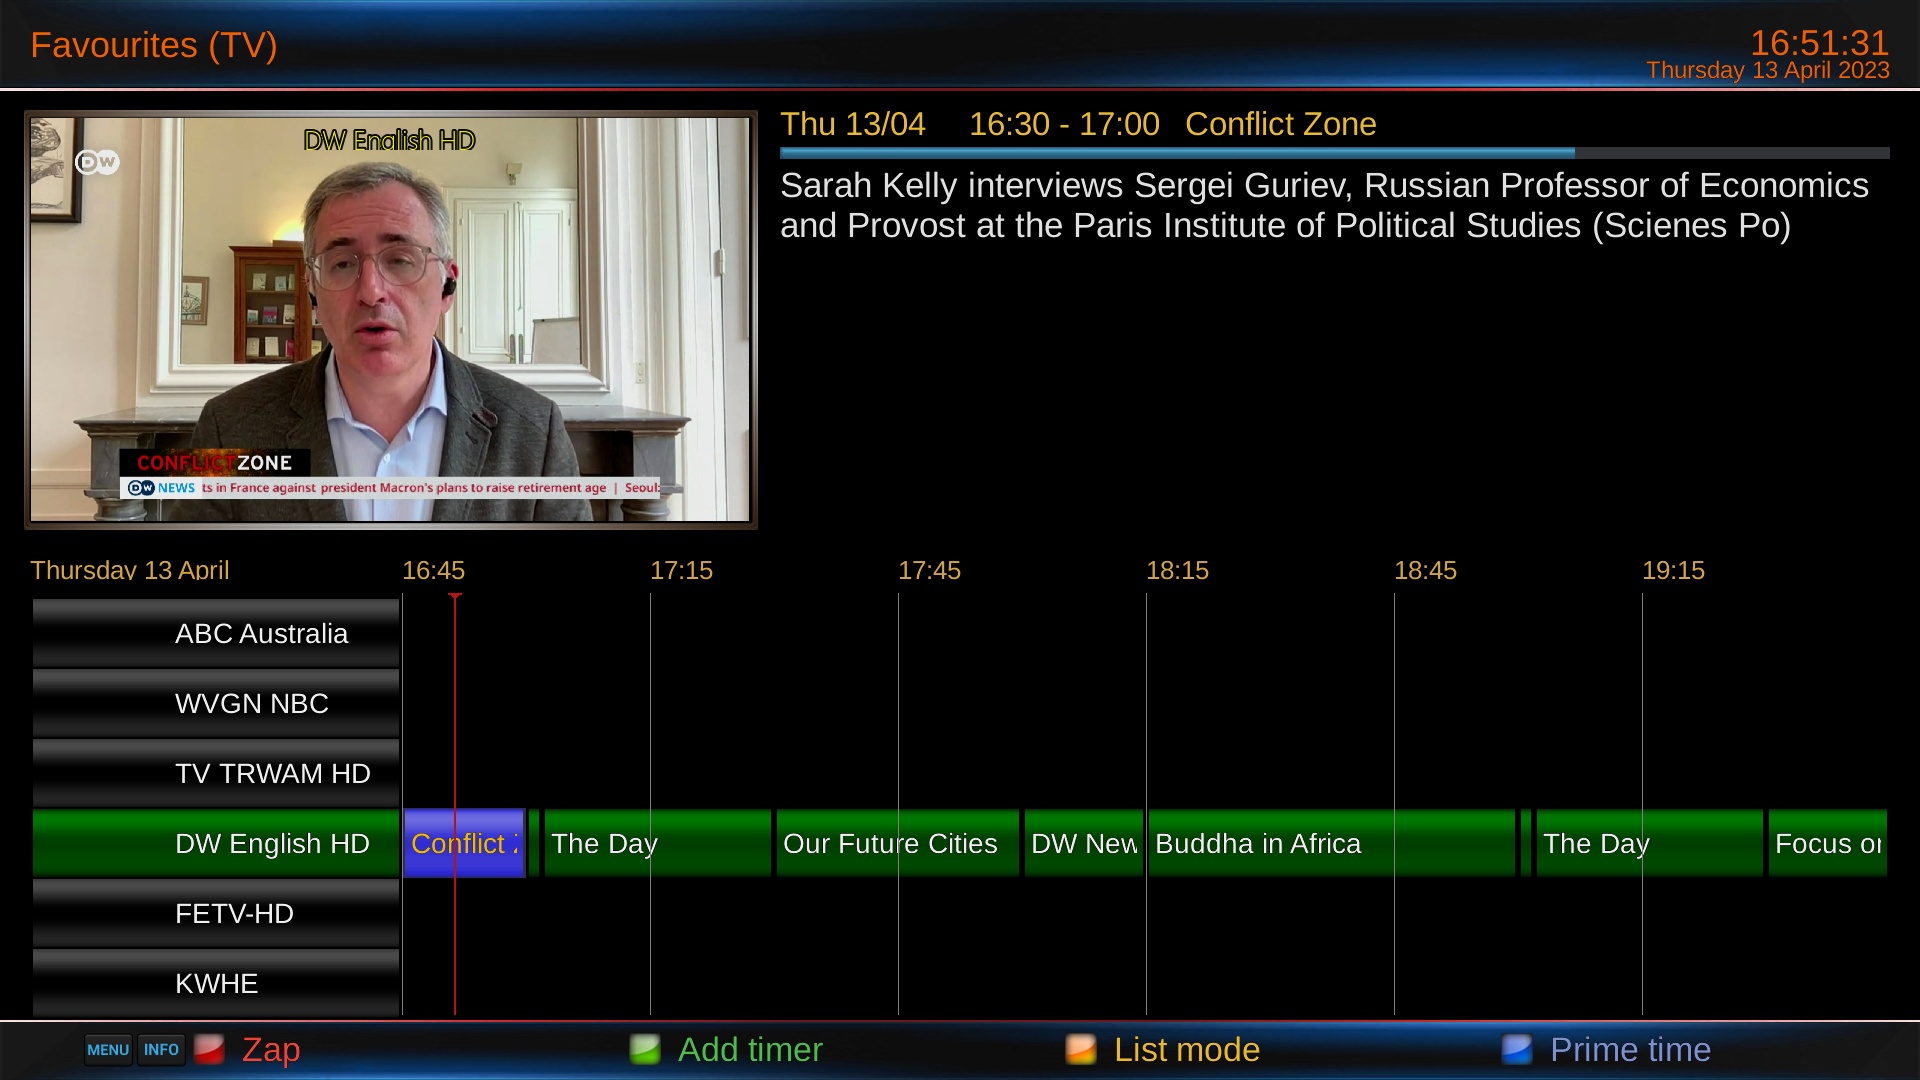
Task: Click the Sarah Kelly interview description
Action: click(1324, 205)
